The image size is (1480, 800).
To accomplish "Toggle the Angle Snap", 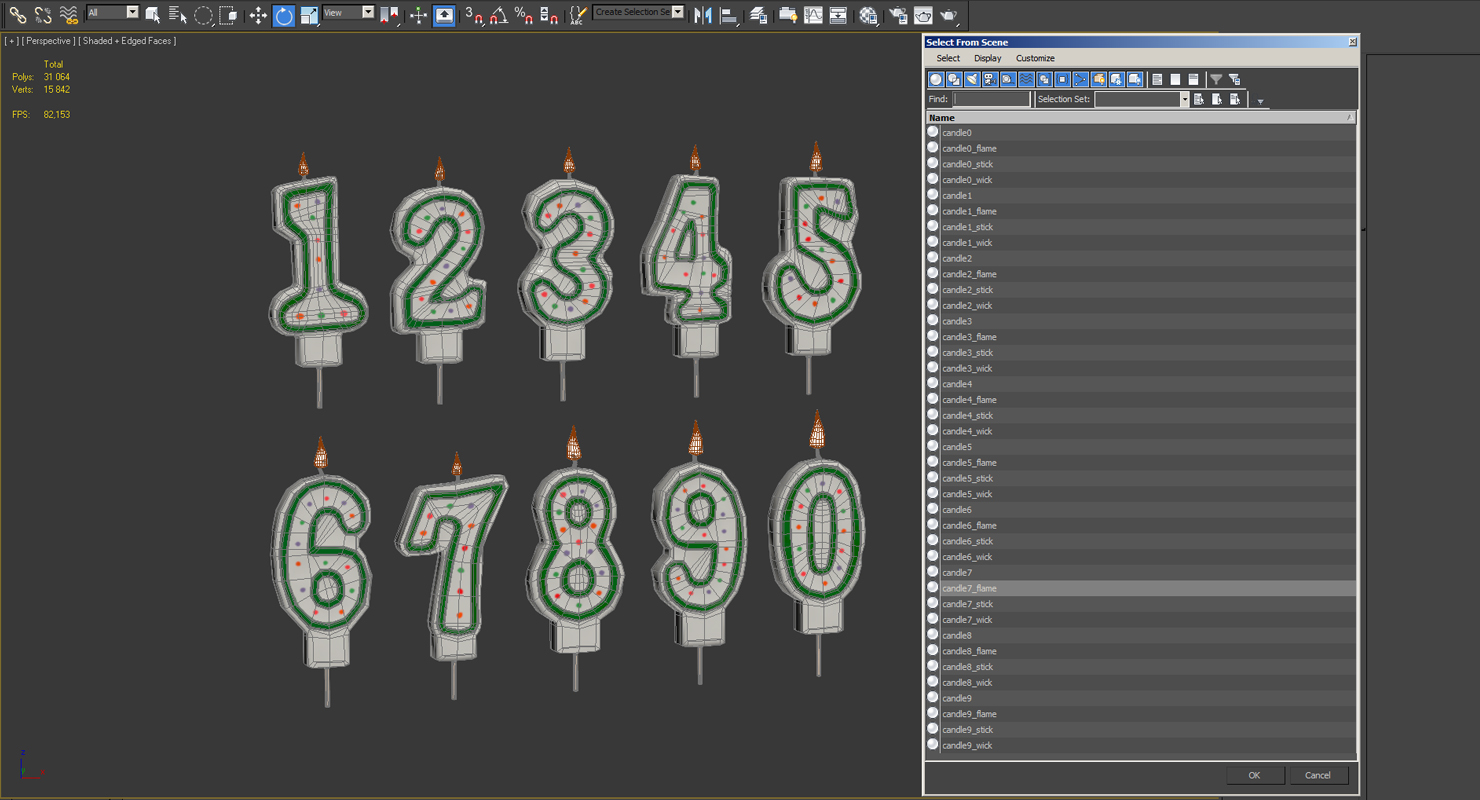I will pos(499,14).
